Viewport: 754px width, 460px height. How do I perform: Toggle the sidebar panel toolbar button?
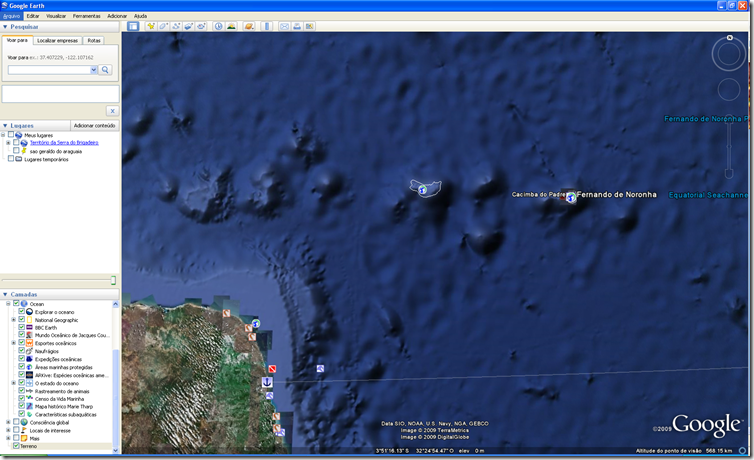click(x=133, y=26)
